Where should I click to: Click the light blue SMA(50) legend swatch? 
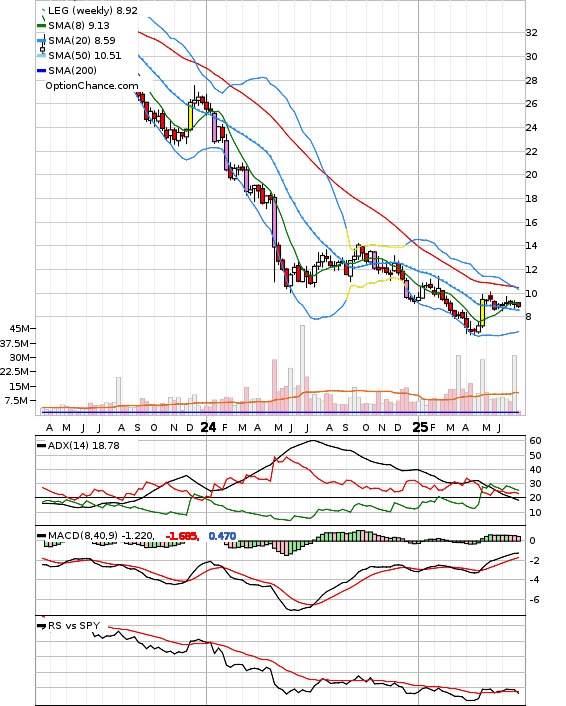click(x=41, y=55)
